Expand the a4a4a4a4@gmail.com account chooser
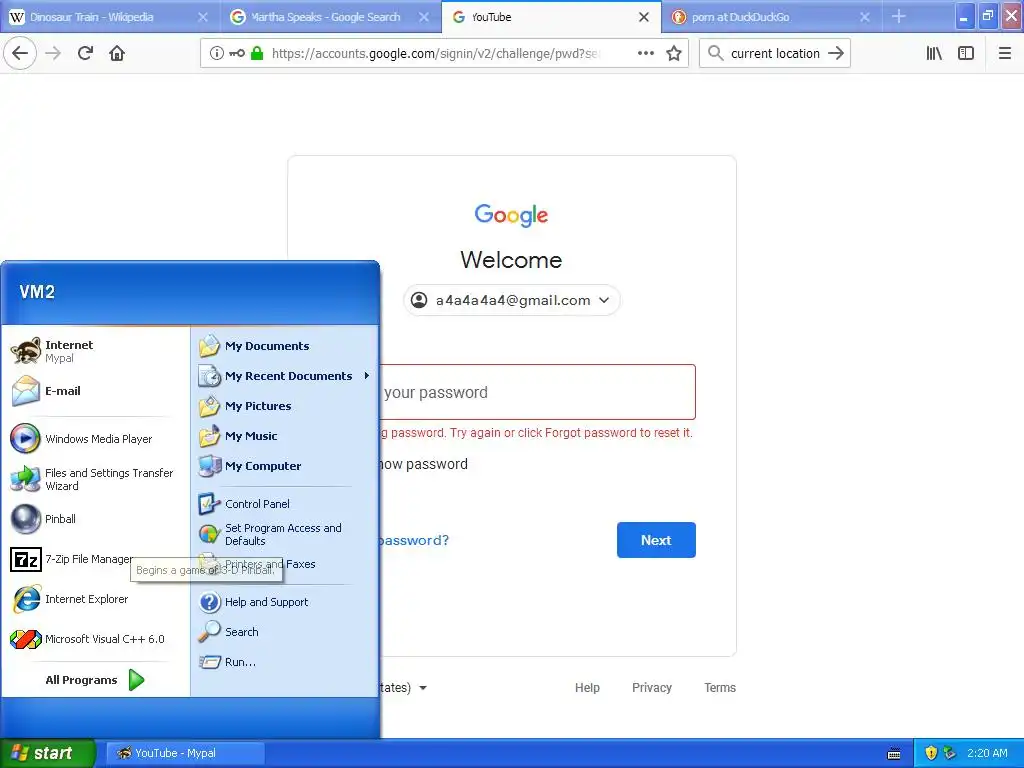Image resolution: width=1024 pixels, height=768 pixels. click(511, 300)
